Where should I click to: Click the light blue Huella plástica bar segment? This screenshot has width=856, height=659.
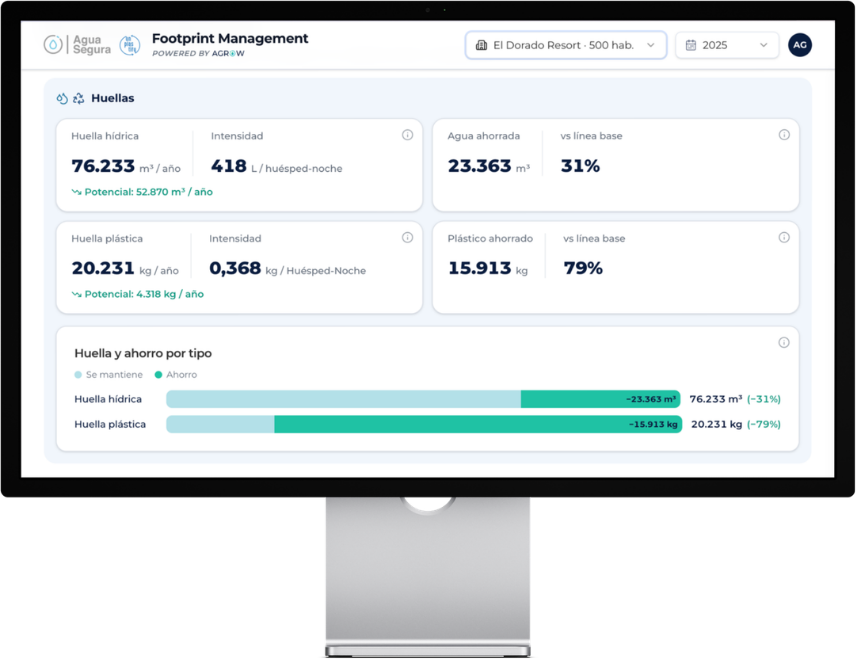(220, 425)
